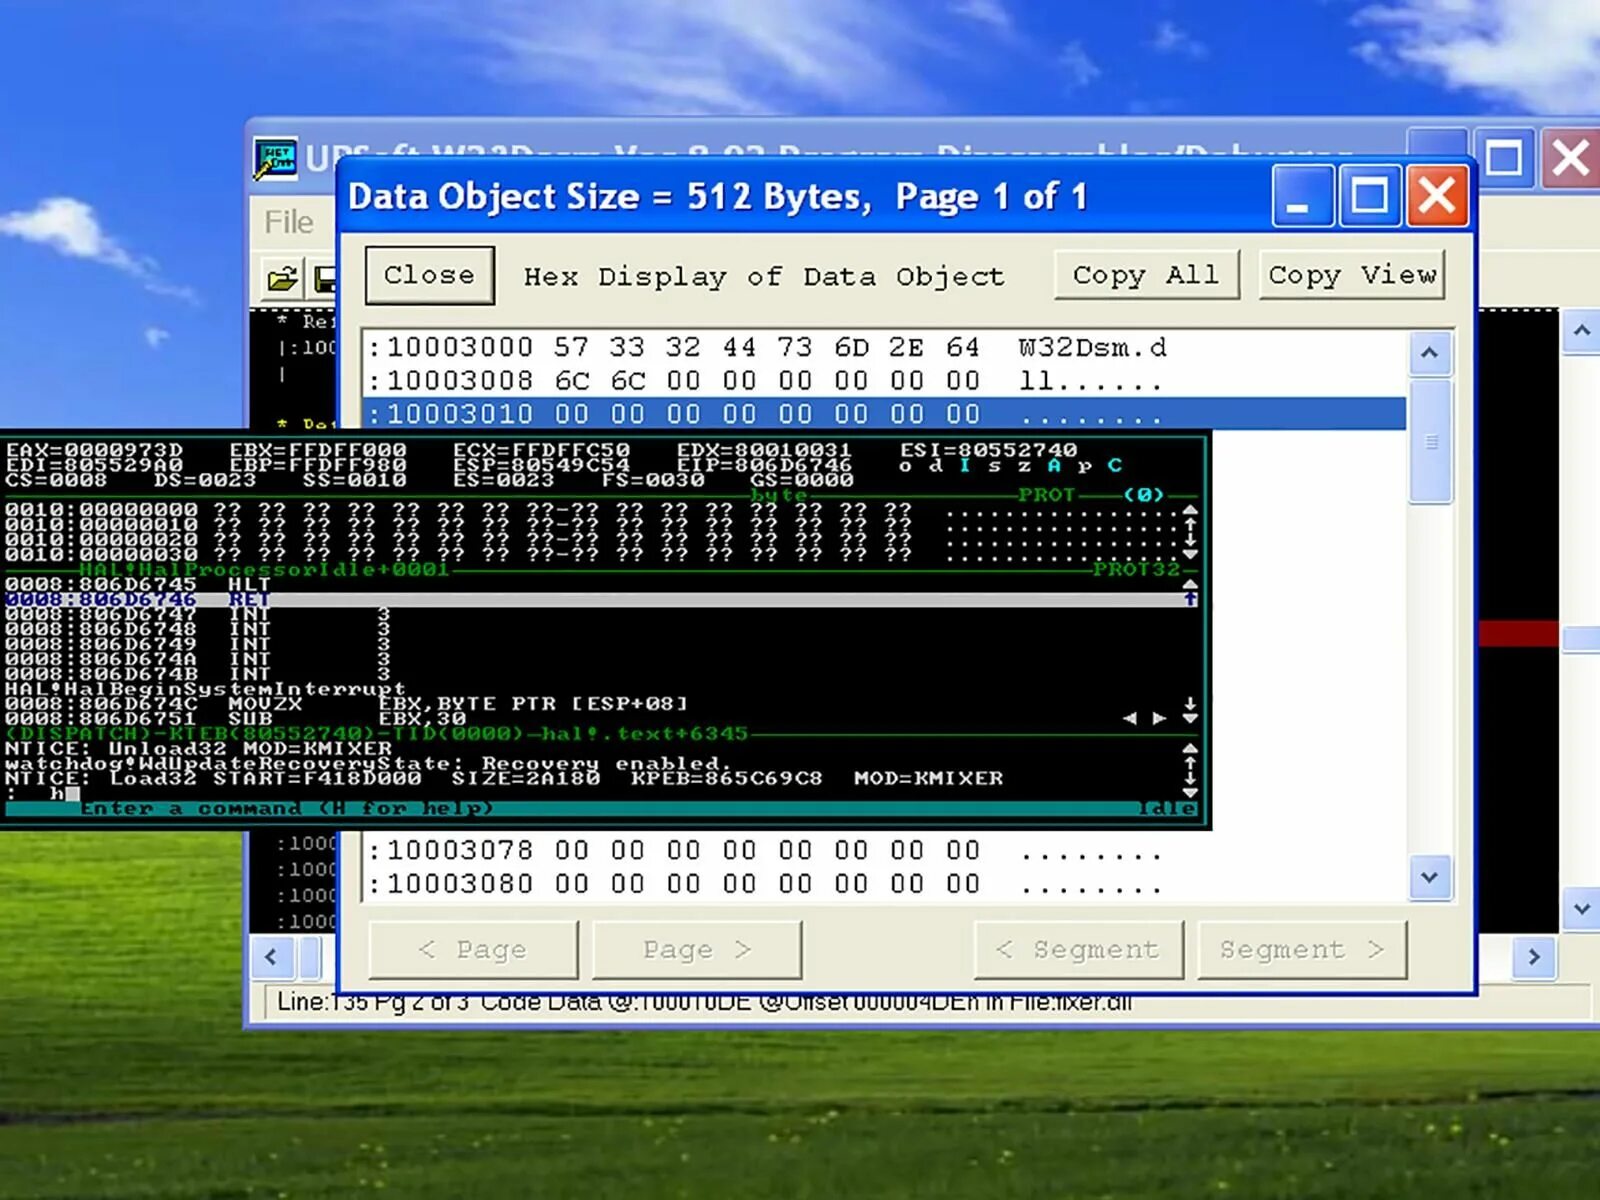This screenshot has width=1600, height=1200.
Task: Select highlighted hex row :10003010
Action: (884, 414)
